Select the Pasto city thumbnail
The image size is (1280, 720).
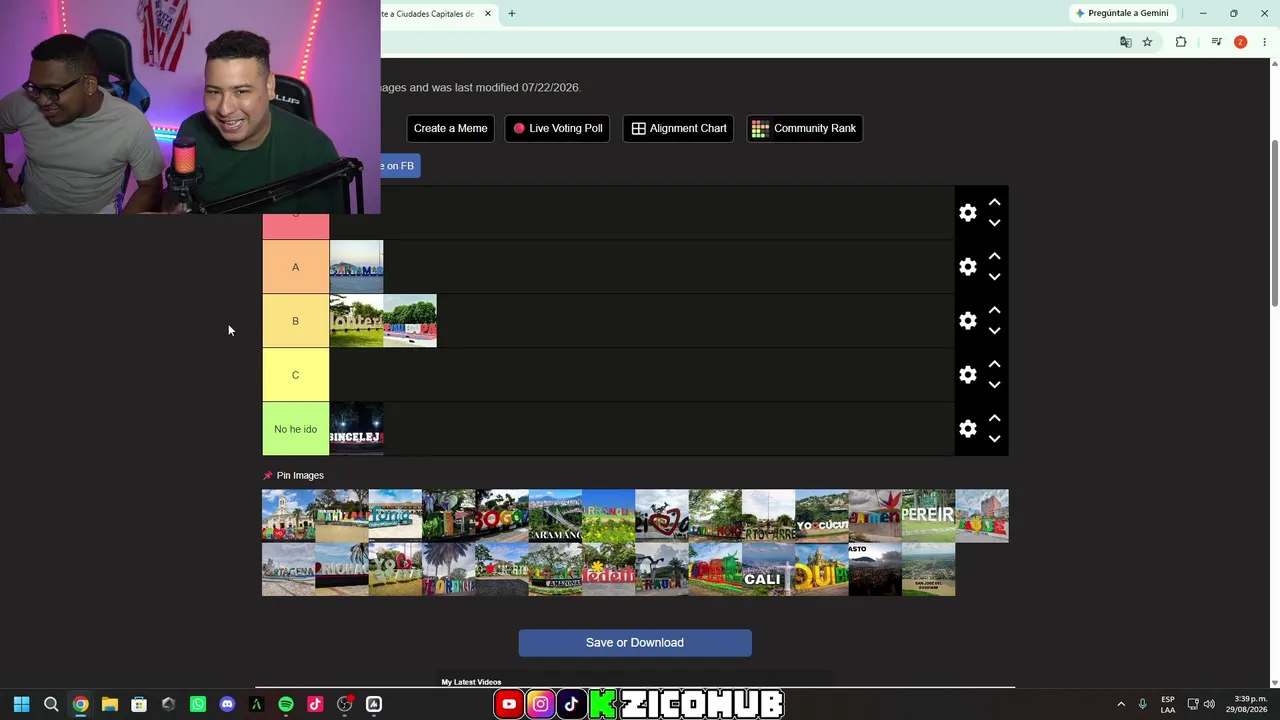[x=876, y=570]
